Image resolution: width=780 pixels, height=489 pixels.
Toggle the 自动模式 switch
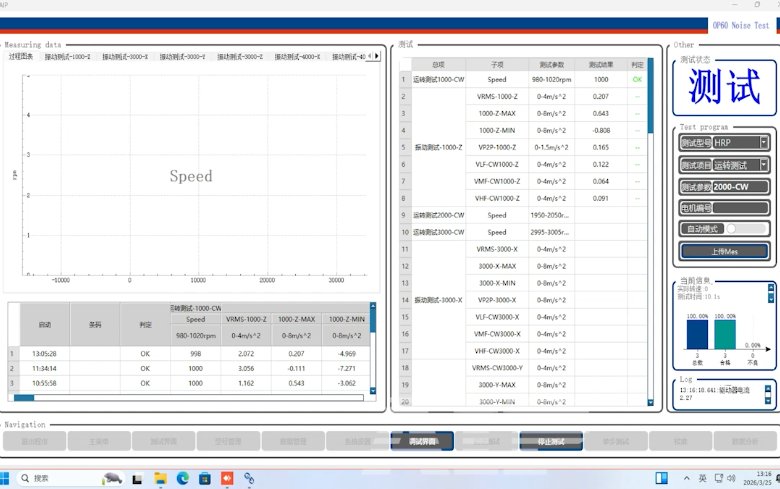[x=746, y=229]
